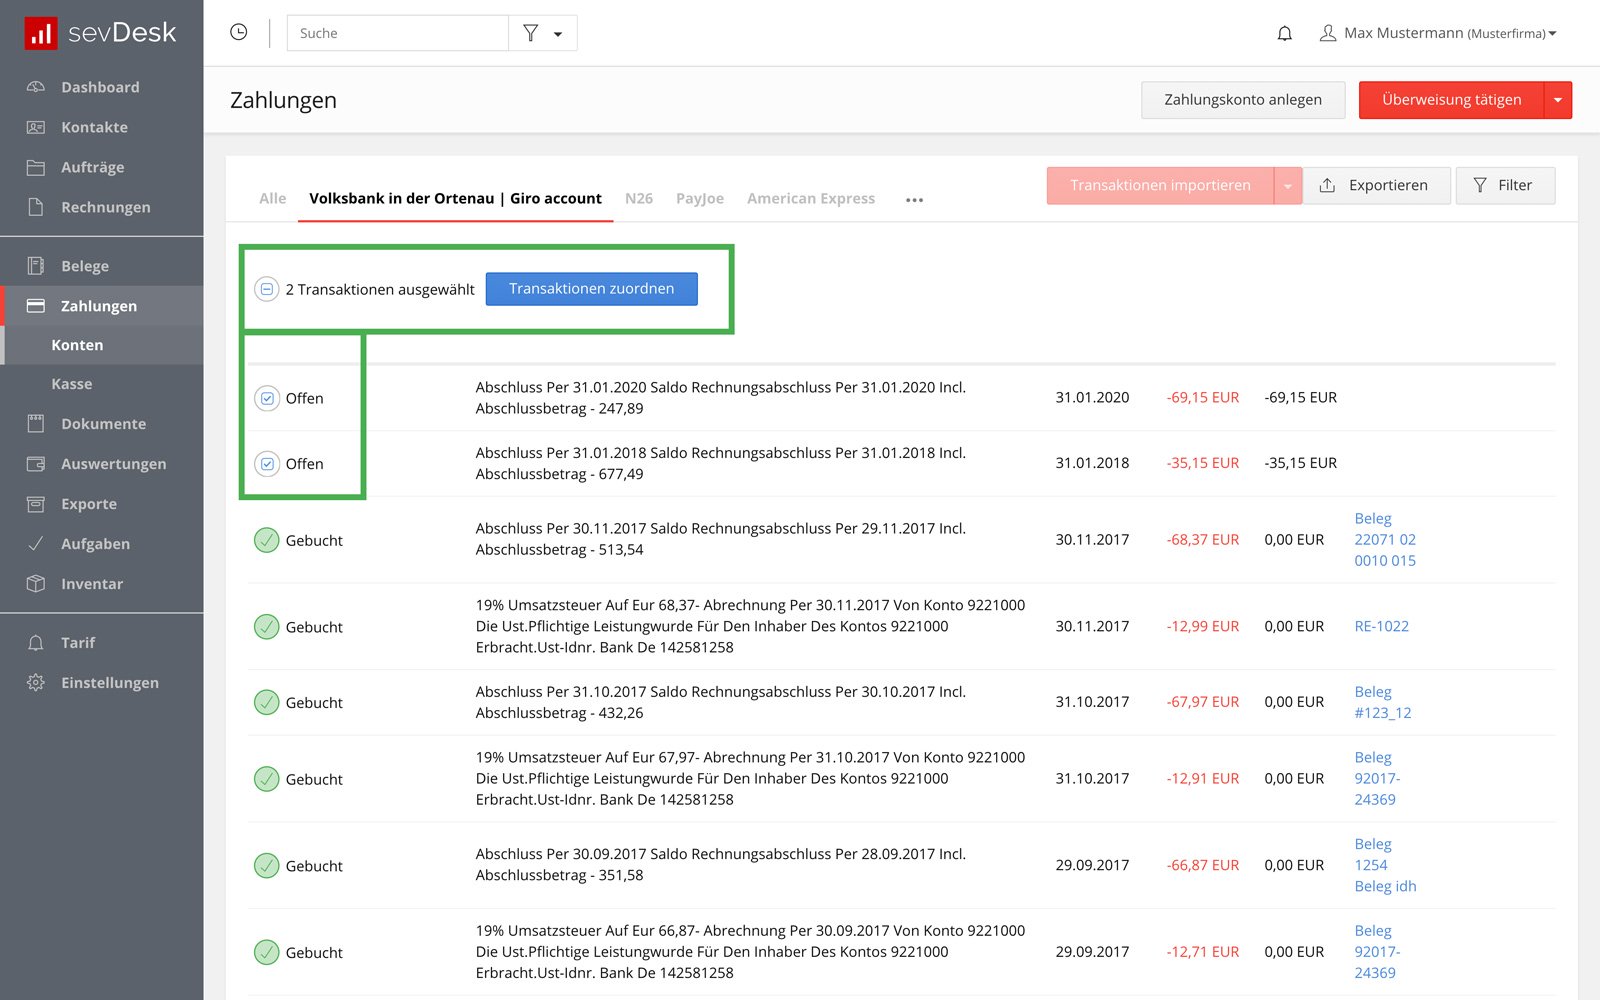1600x1000 pixels.
Task: Open the sevDesk logo home
Action: (x=100, y=33)
